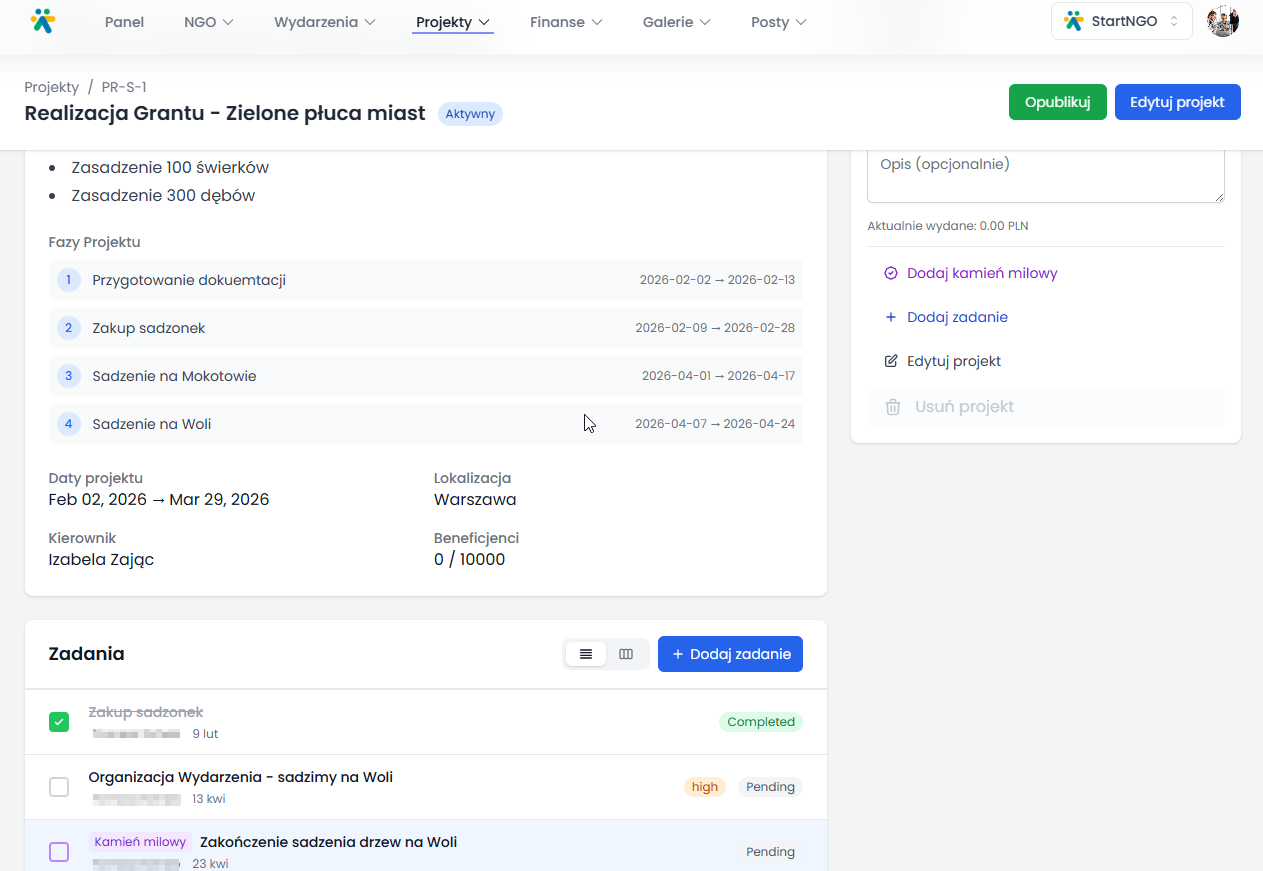
Task: Click the checkmark icon for Dodaj kamień milowy
Action: click(891, 273)
